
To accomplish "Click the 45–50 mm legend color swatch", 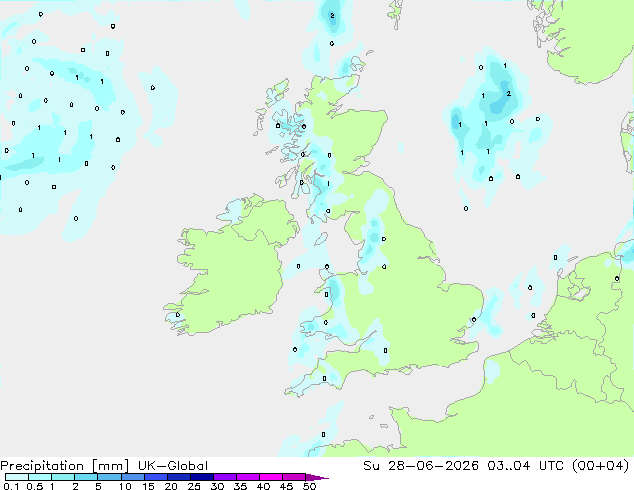I will point(294,477).
